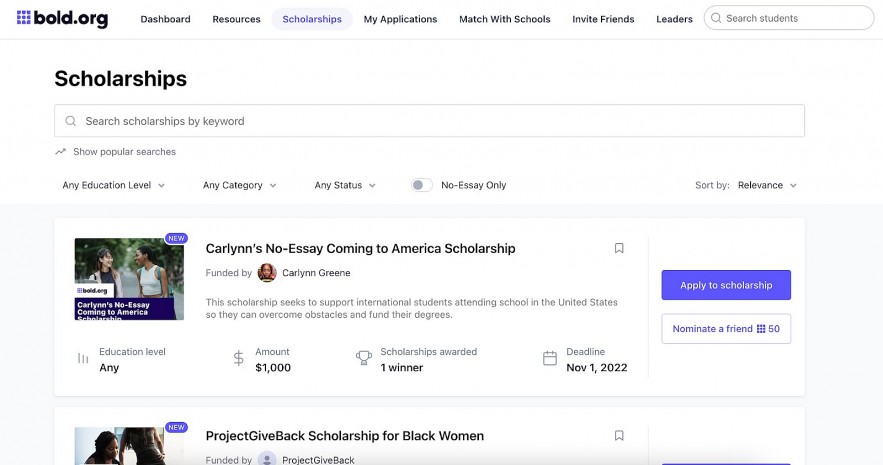
Task: Open My Applications in the navigation
Action: click(x=400, y=19)
